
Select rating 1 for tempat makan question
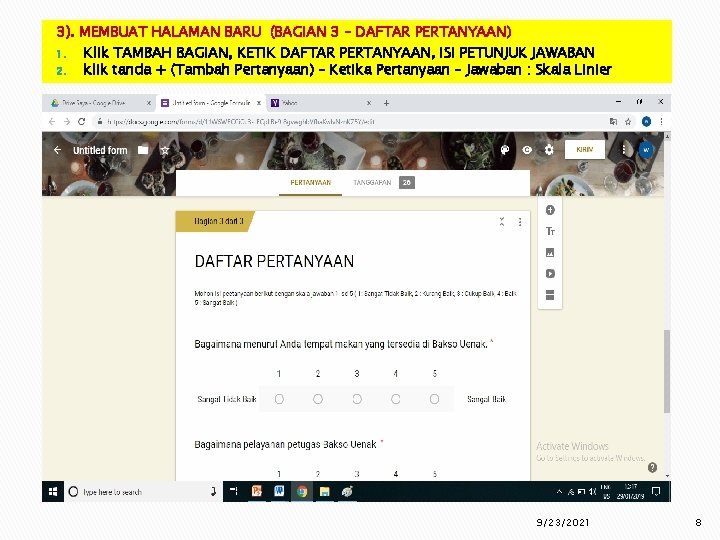click(279, 399)
